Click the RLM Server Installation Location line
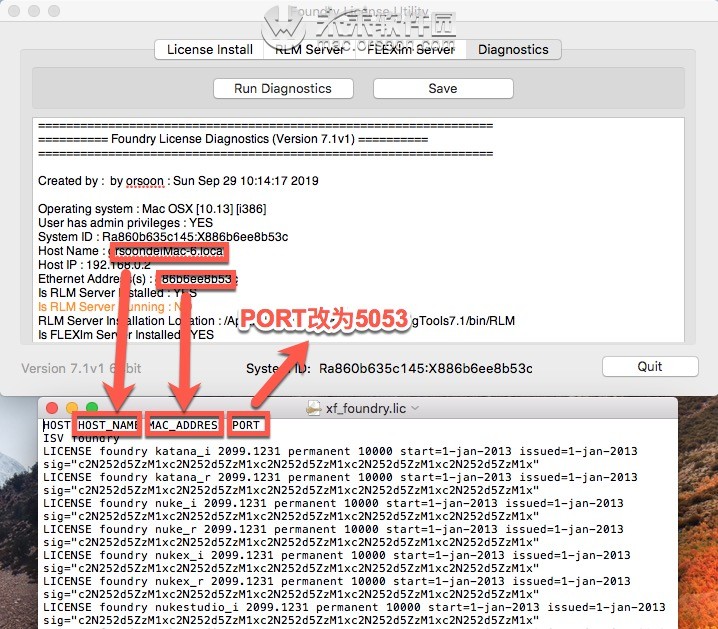The width and height of the screenshot is (718, 629). 277,321
